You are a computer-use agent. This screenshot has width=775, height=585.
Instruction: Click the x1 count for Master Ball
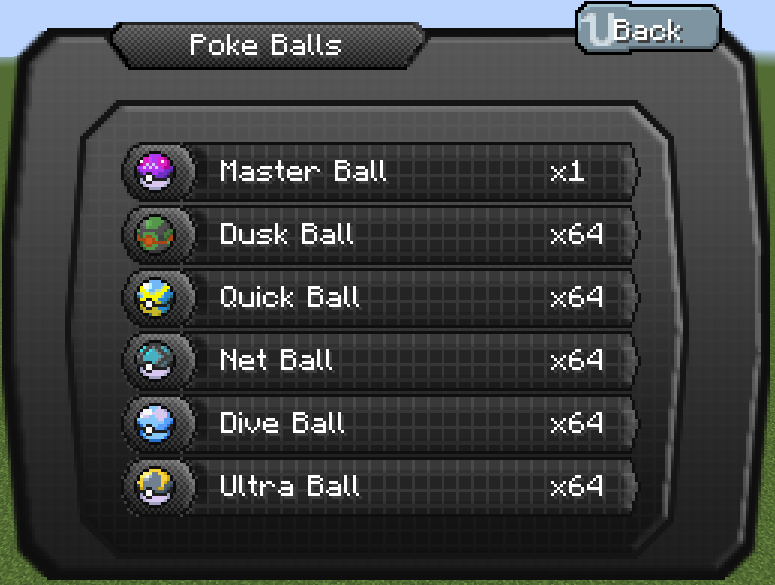[x=567, y=171]
